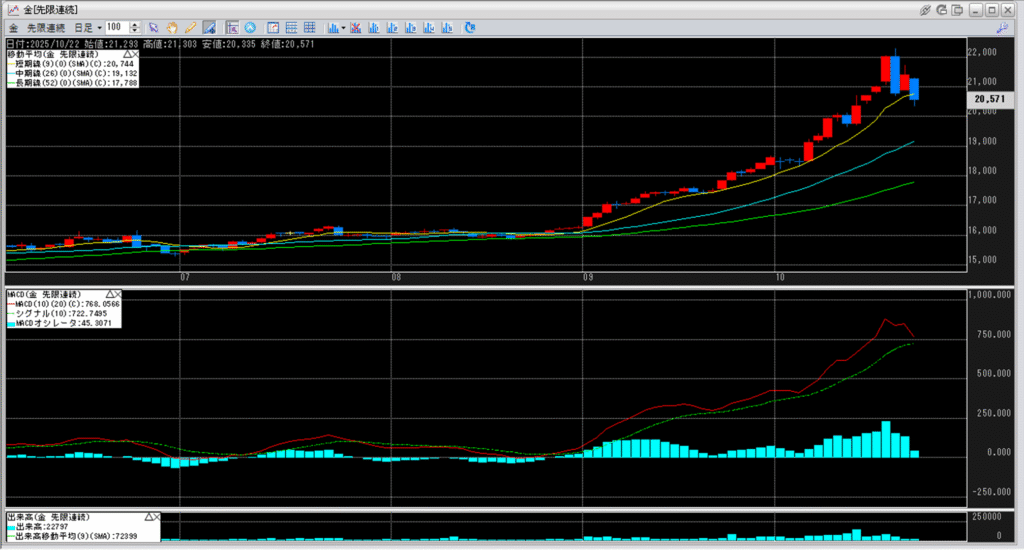The width and height of the screenshot is (1024, 550).
Task: Open the chart settings wrench icon
Action: pos(1001,27)
